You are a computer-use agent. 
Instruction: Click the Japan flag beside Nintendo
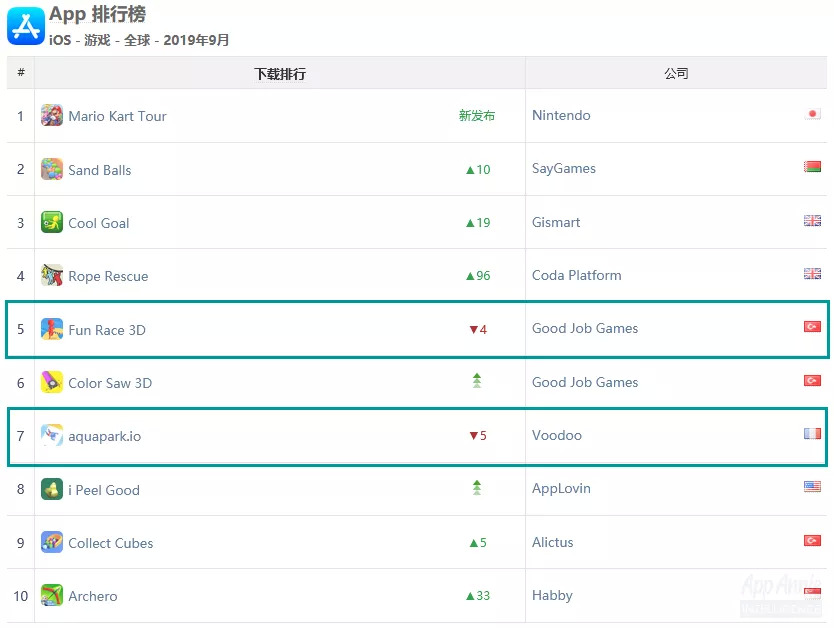tap(812, 114)
